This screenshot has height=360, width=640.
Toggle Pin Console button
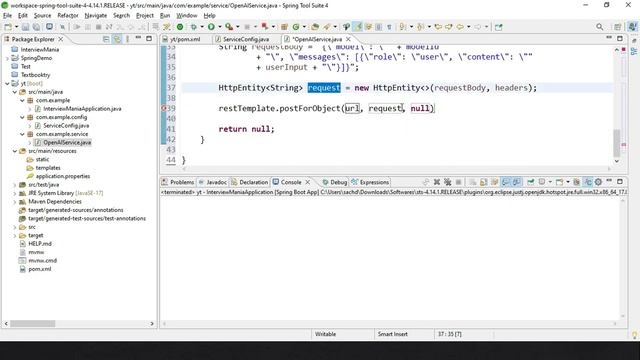pos(531,182)
